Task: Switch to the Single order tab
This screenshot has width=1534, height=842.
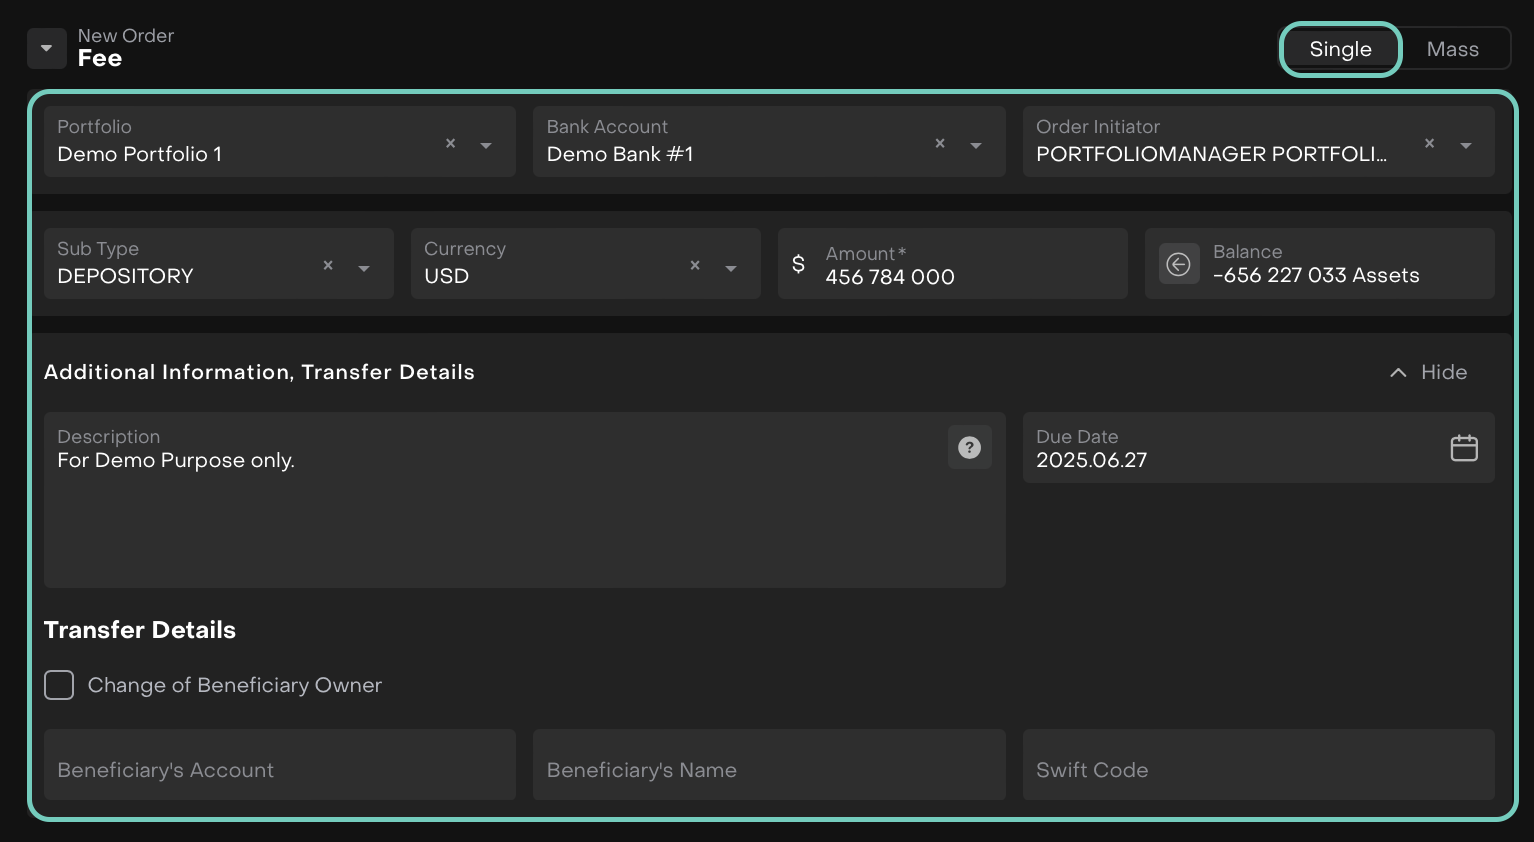Action: [1340, 49]
